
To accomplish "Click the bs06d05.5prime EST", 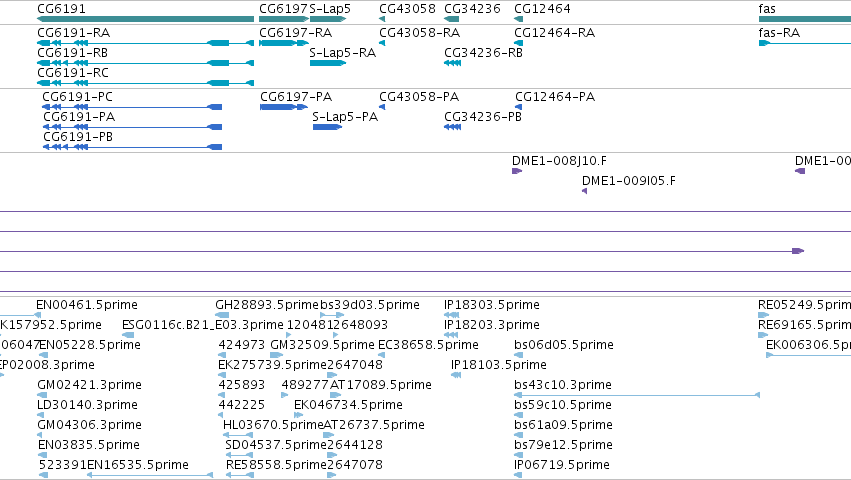I will pos(518,355).
